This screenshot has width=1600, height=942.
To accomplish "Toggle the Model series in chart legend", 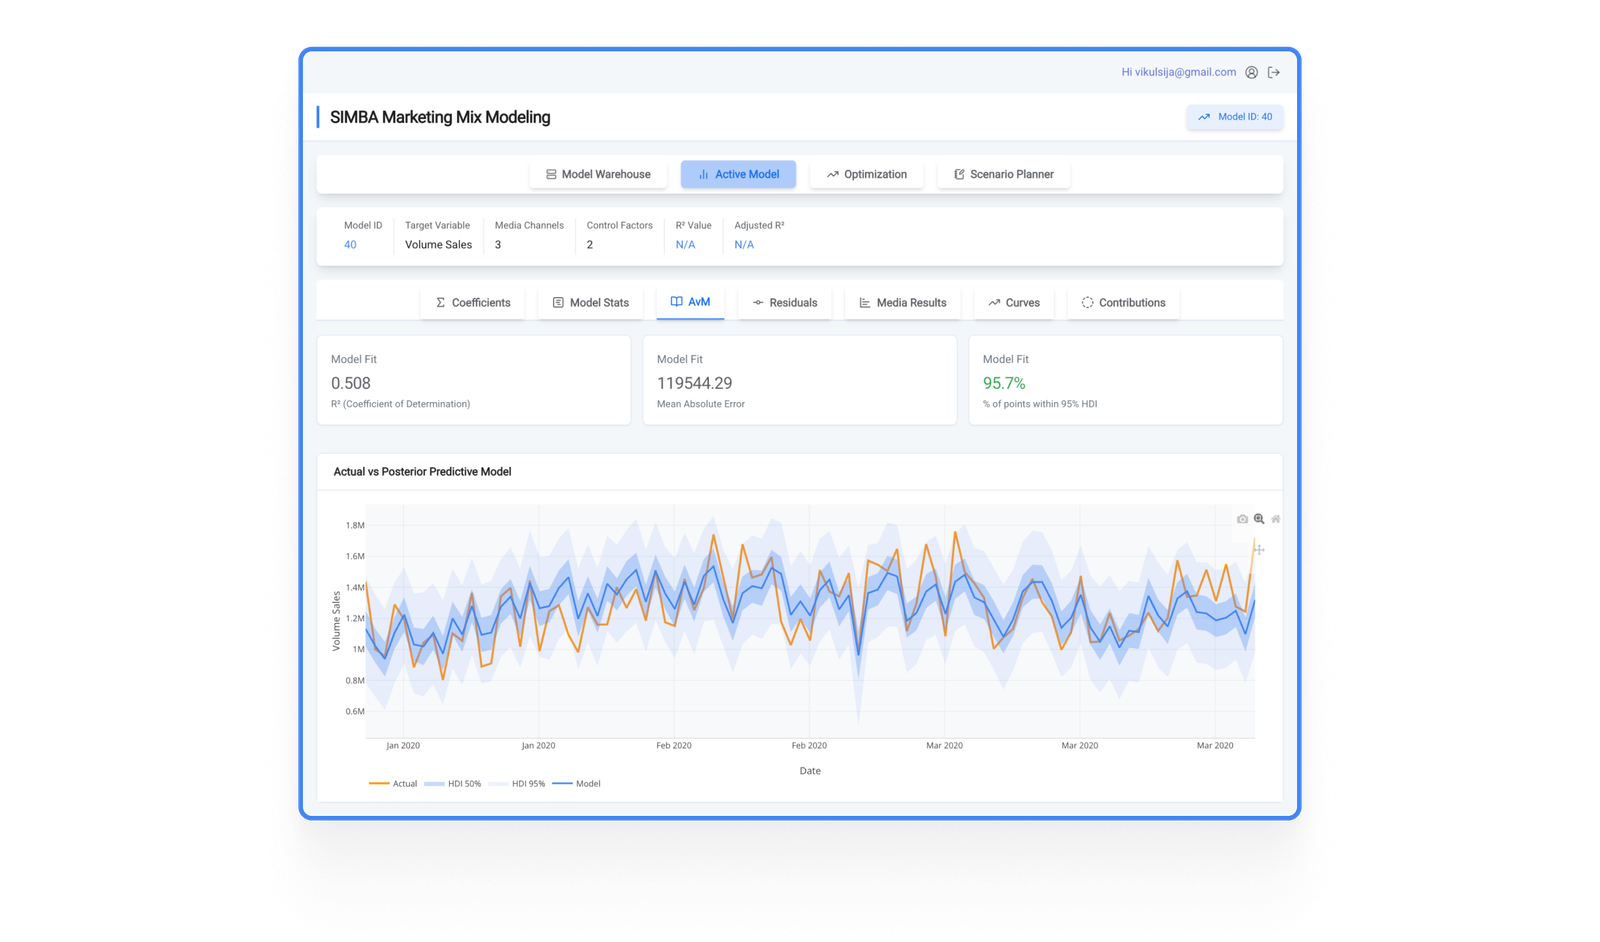I will coord(577,784).
